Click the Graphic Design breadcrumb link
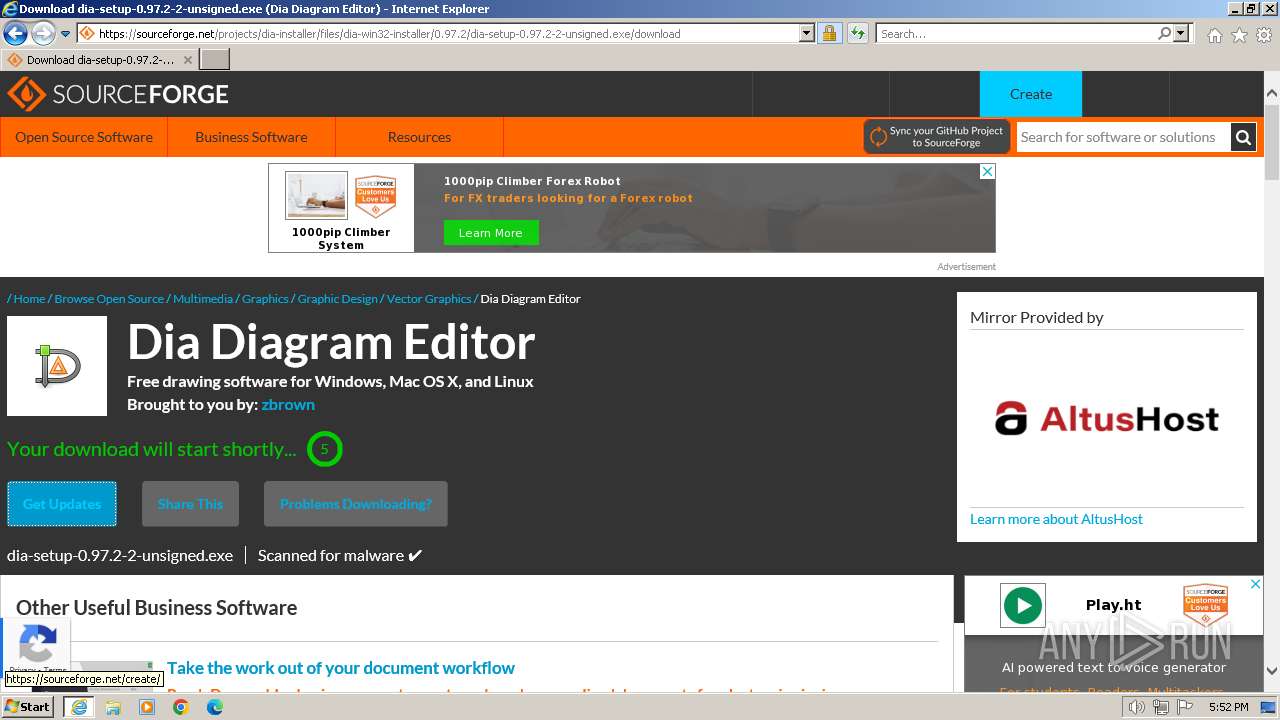Screen dimensions: 1280x720 [x=338, y=299]
